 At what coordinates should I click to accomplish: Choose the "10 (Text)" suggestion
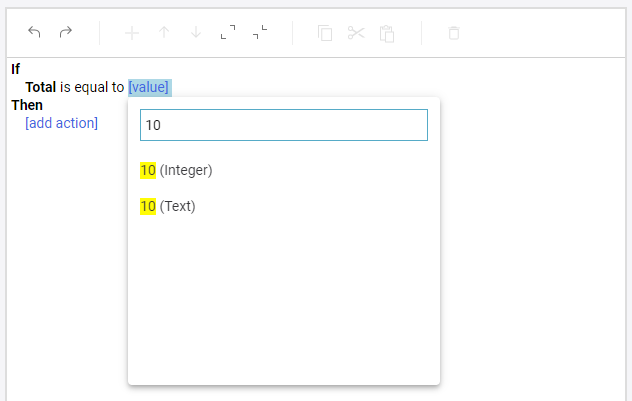[168, 206]
